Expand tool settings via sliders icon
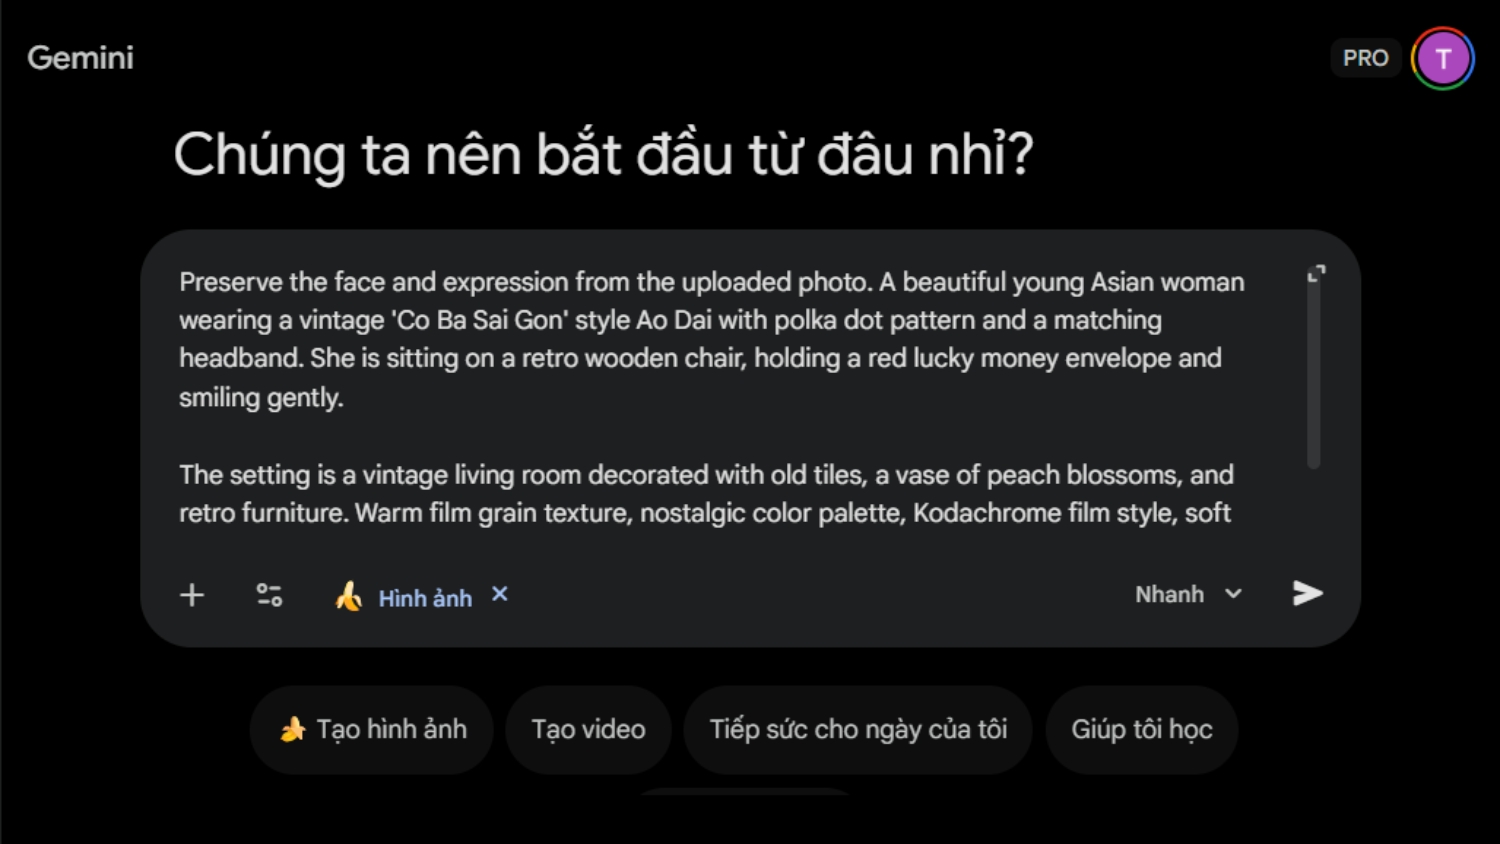1500x844 pixels. coord(267,594)
